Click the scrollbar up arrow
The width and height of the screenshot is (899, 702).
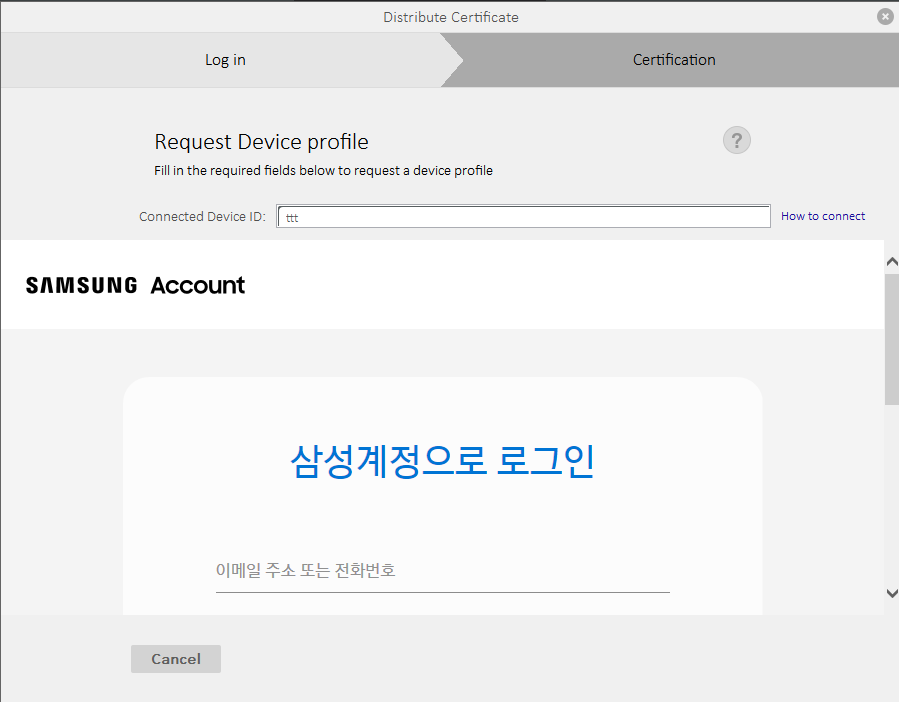892,262
